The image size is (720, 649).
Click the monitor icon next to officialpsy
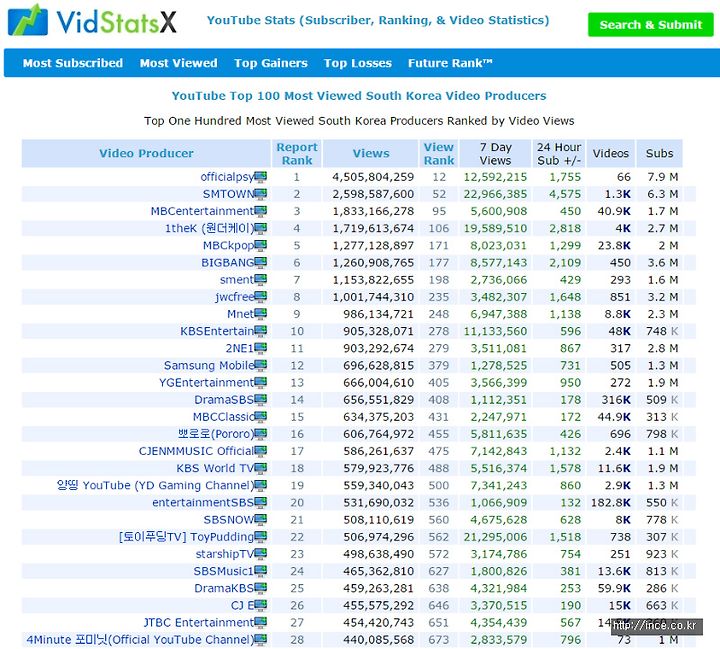tap(260, 177)
